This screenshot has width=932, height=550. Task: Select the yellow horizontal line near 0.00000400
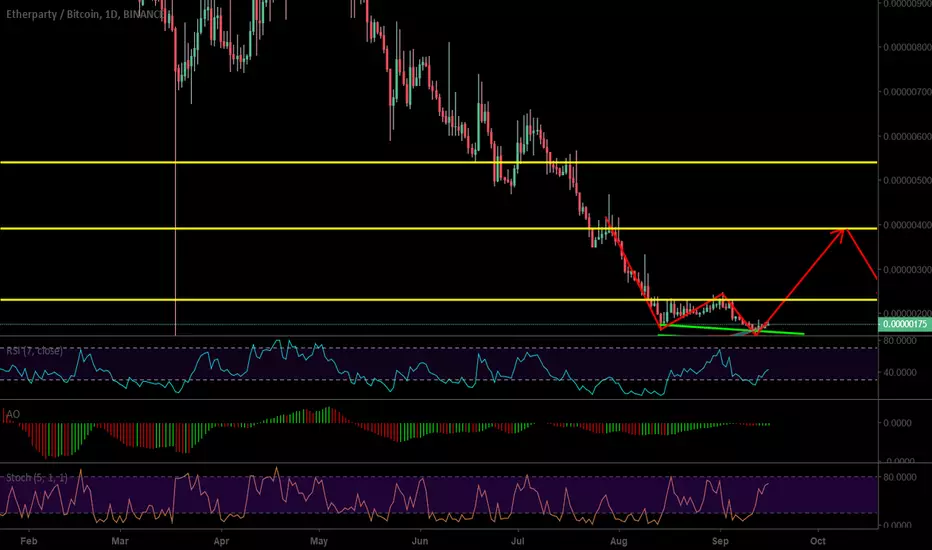[439, 228]
